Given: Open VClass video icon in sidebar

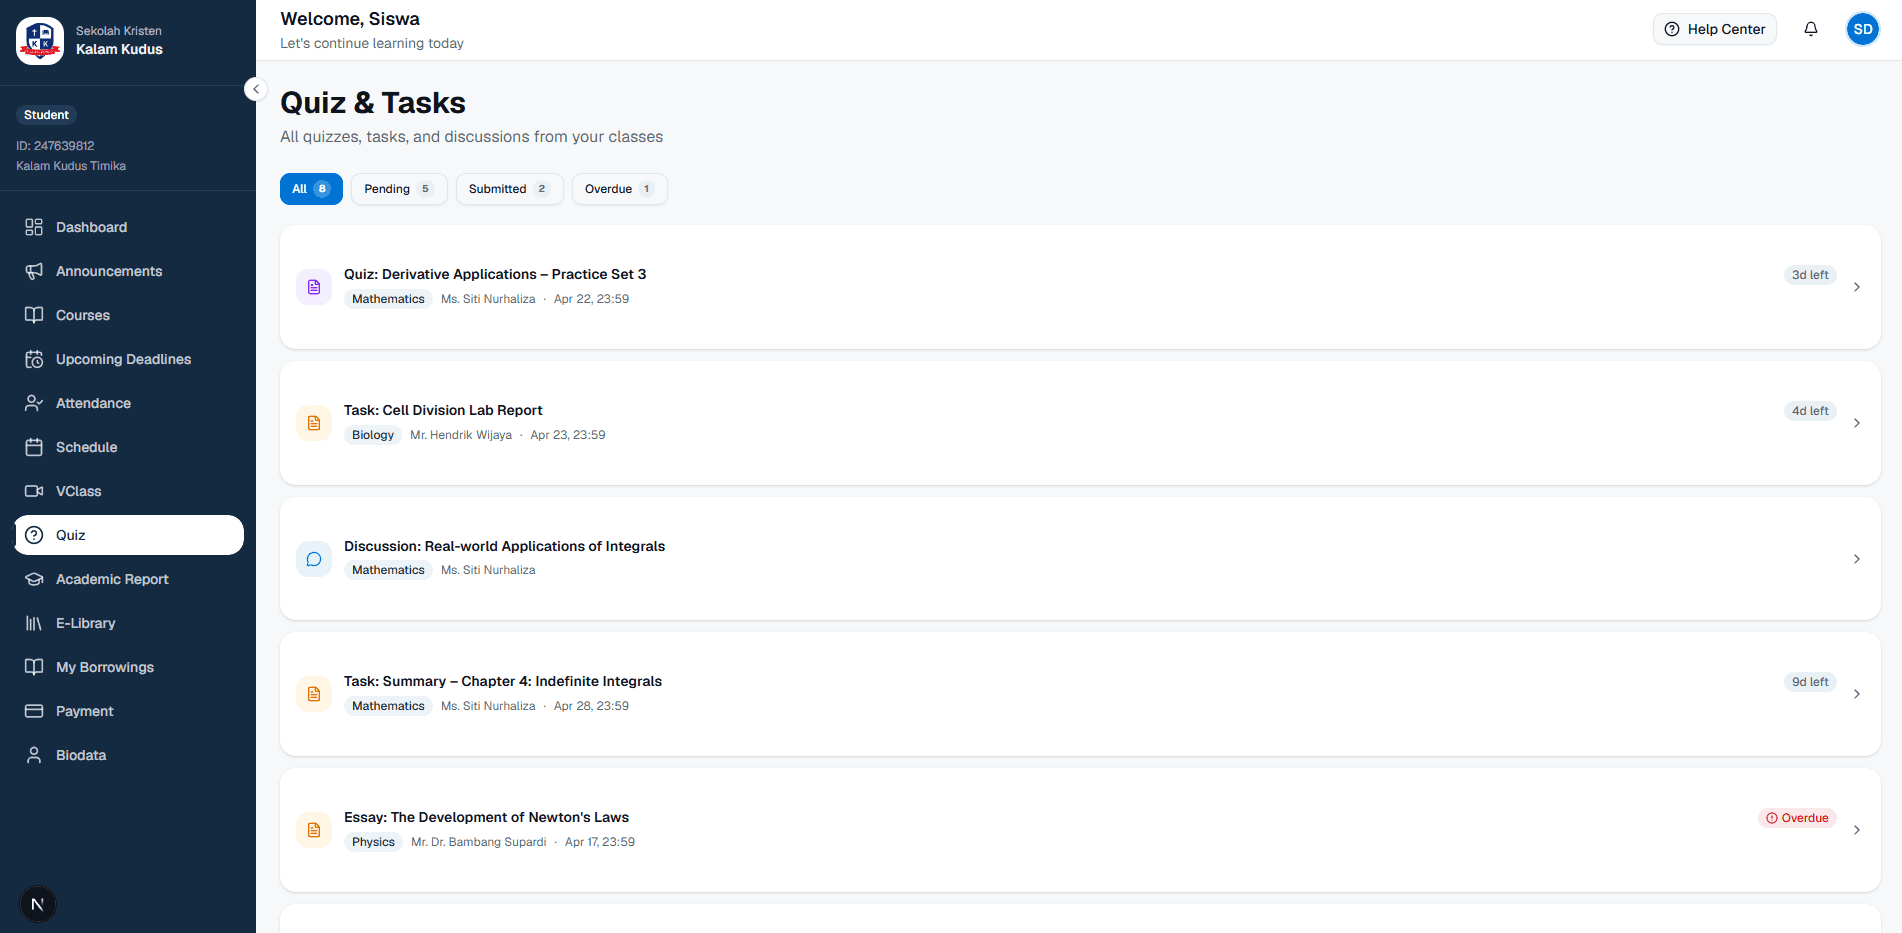Looking at the screenshot, I should point(34,491).
